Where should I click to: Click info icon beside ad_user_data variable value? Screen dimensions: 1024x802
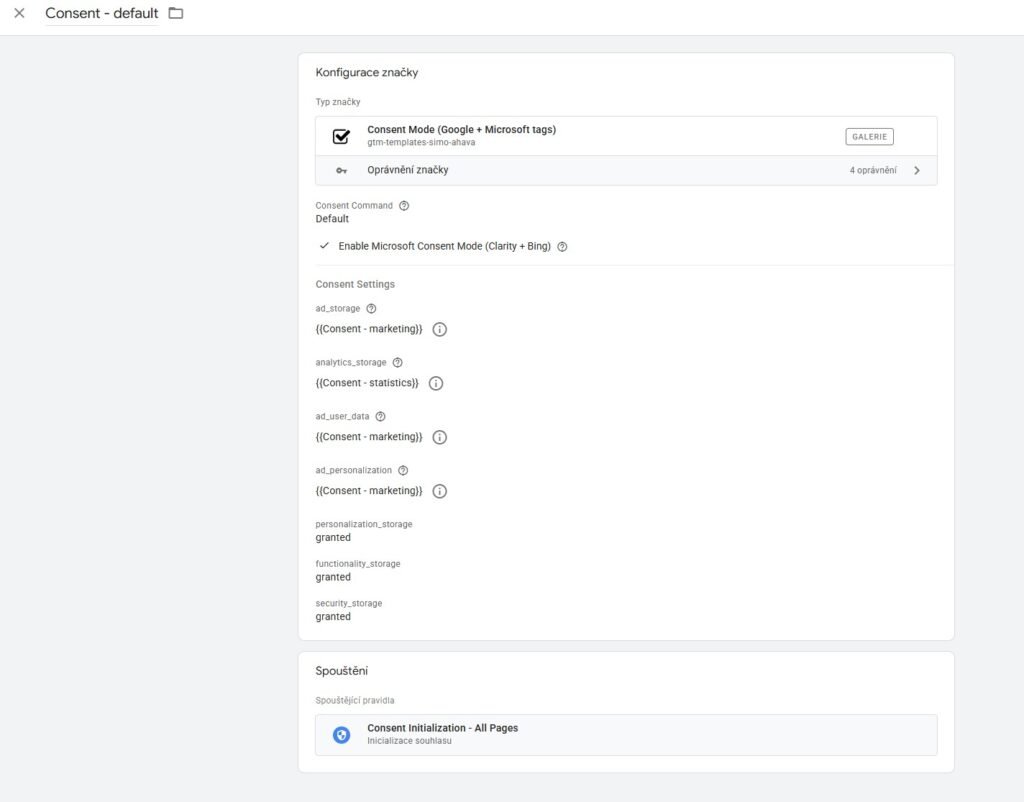pos(439,437)
